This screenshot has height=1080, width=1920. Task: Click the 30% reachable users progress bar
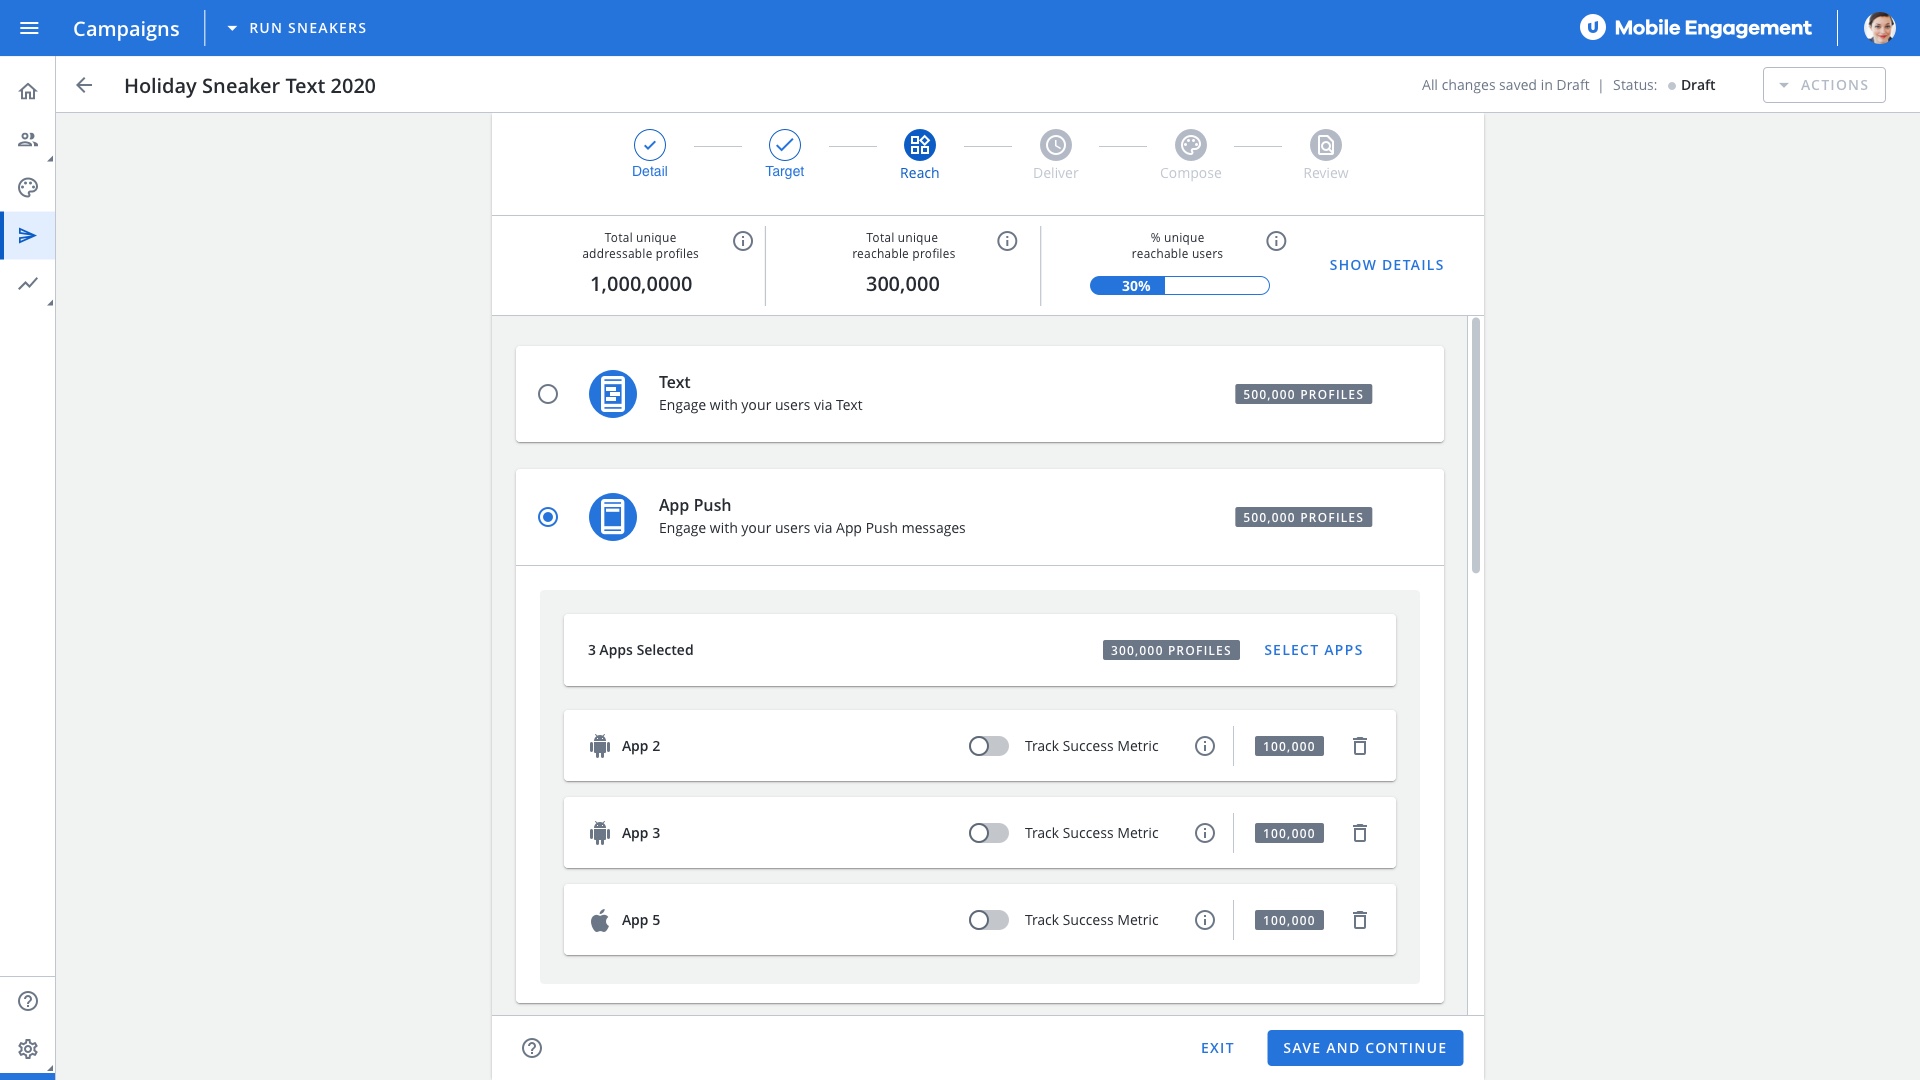pos(1180,286)
